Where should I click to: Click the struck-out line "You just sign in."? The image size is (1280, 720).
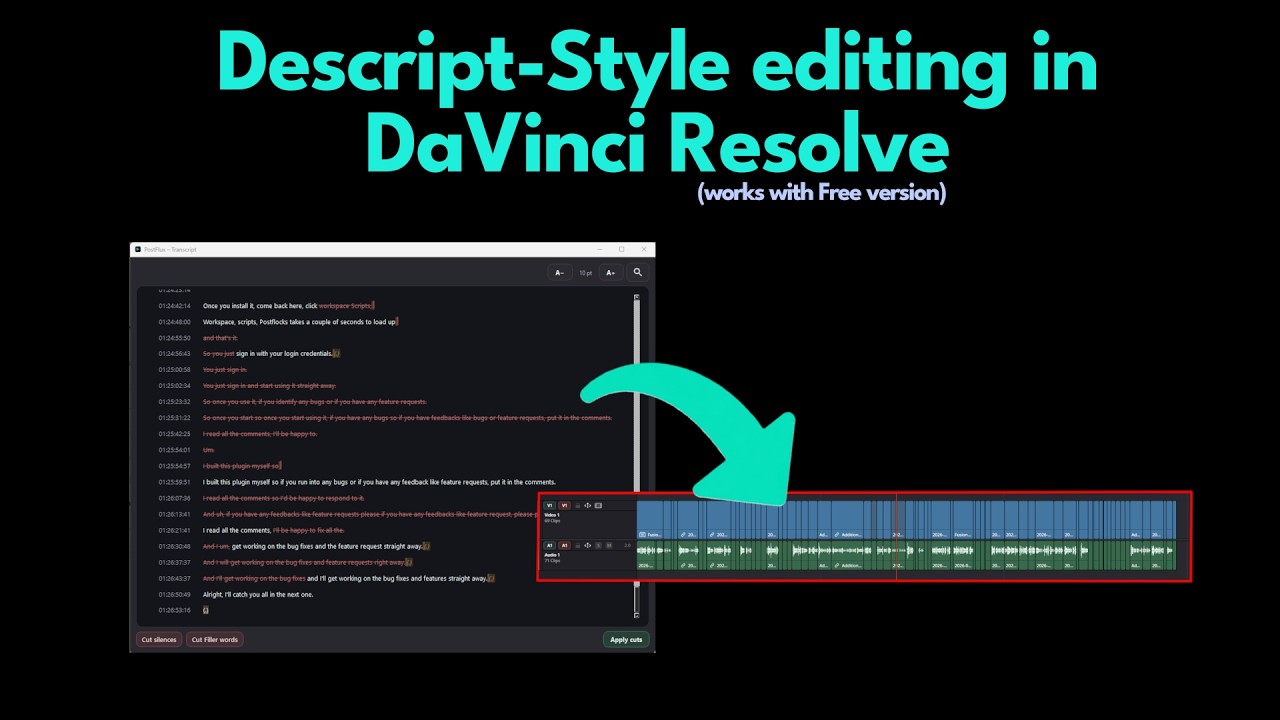(225, 369)
